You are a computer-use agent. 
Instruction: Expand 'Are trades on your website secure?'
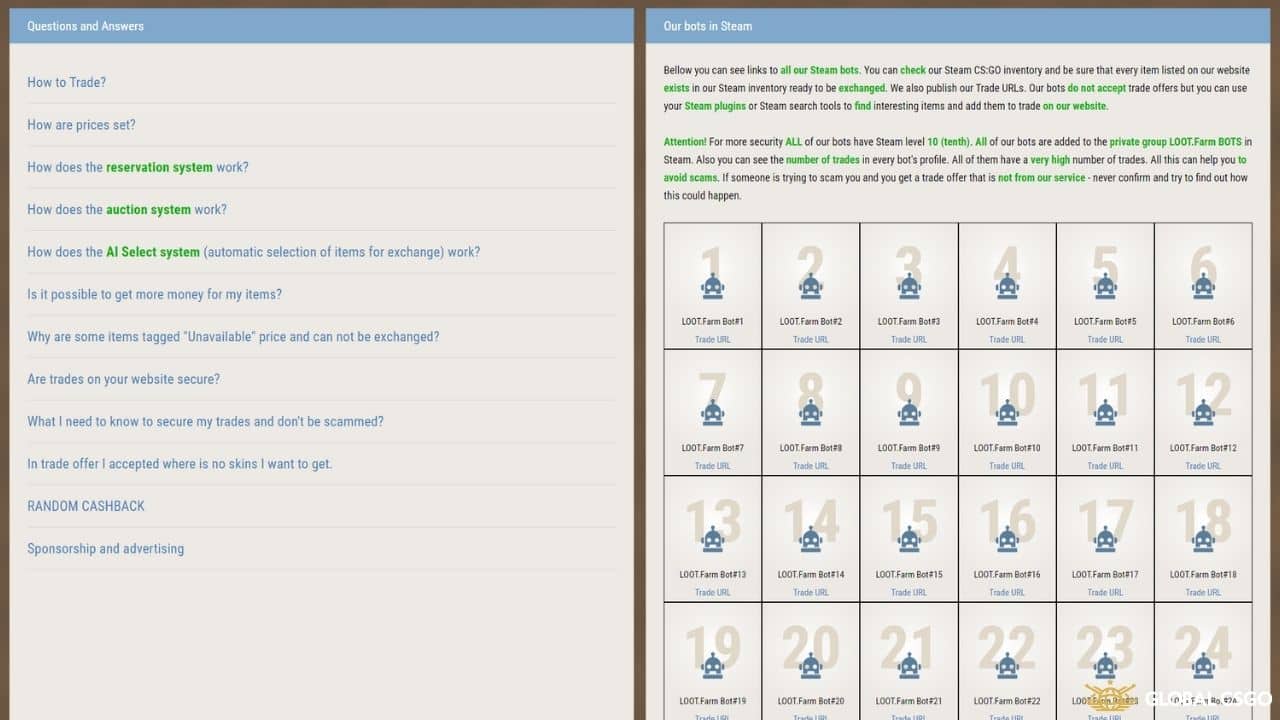(x=123, y=379)
